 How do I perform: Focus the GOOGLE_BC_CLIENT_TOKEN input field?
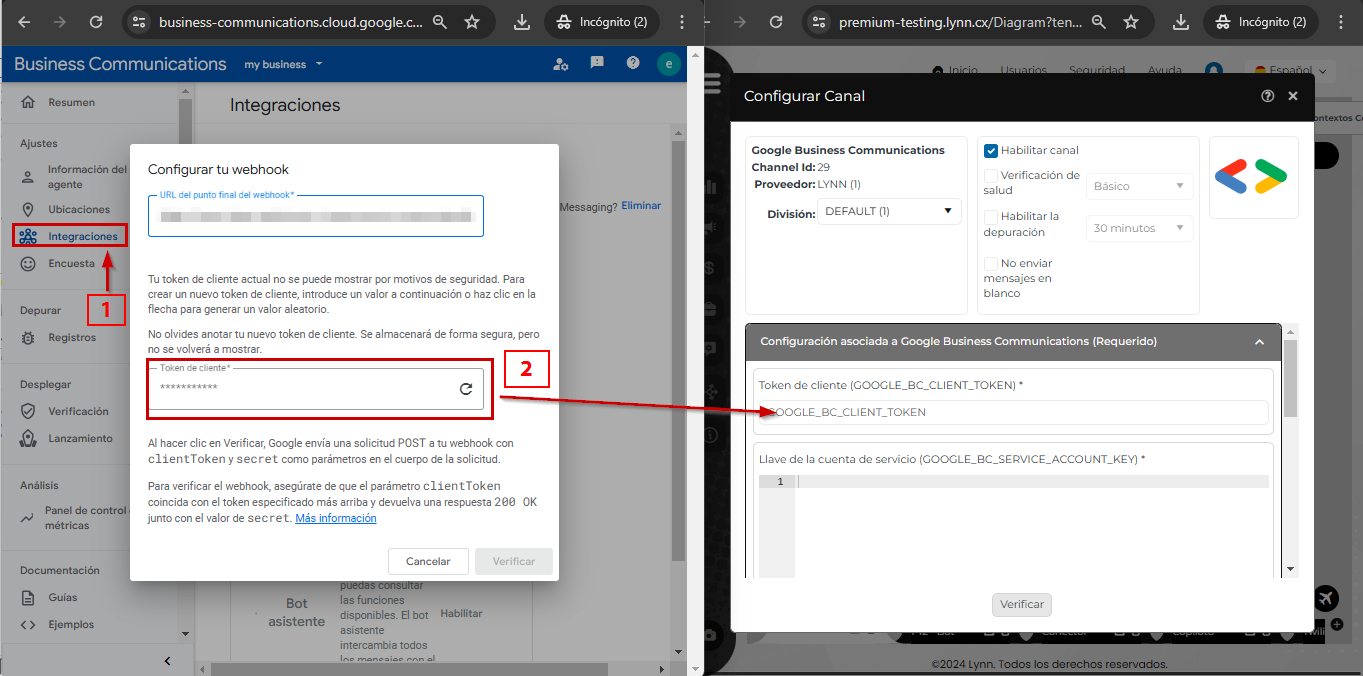point(1013,412)
